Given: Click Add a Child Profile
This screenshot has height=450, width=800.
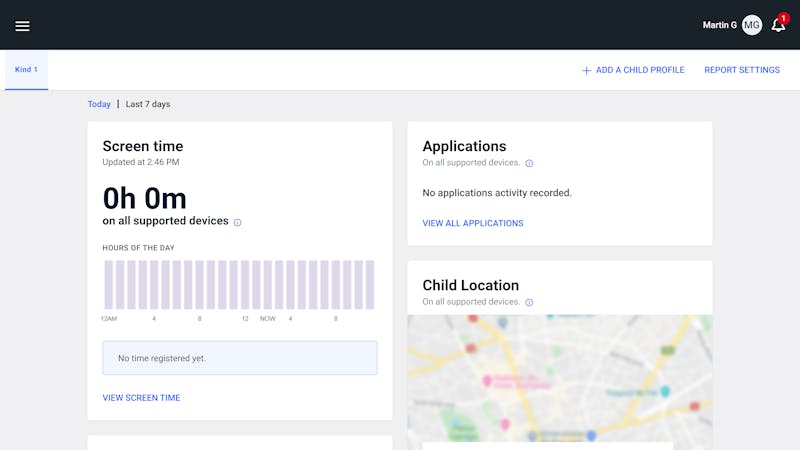Looking at the screenshot, I should (640, 70).
